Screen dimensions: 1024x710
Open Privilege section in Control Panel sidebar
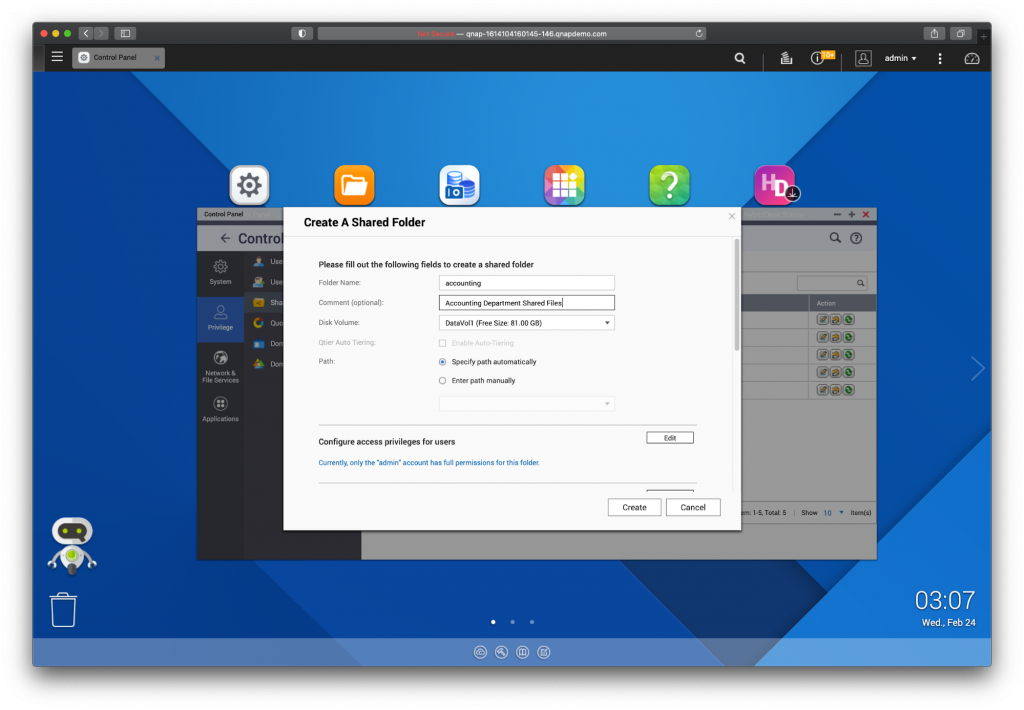pos(221,318)
